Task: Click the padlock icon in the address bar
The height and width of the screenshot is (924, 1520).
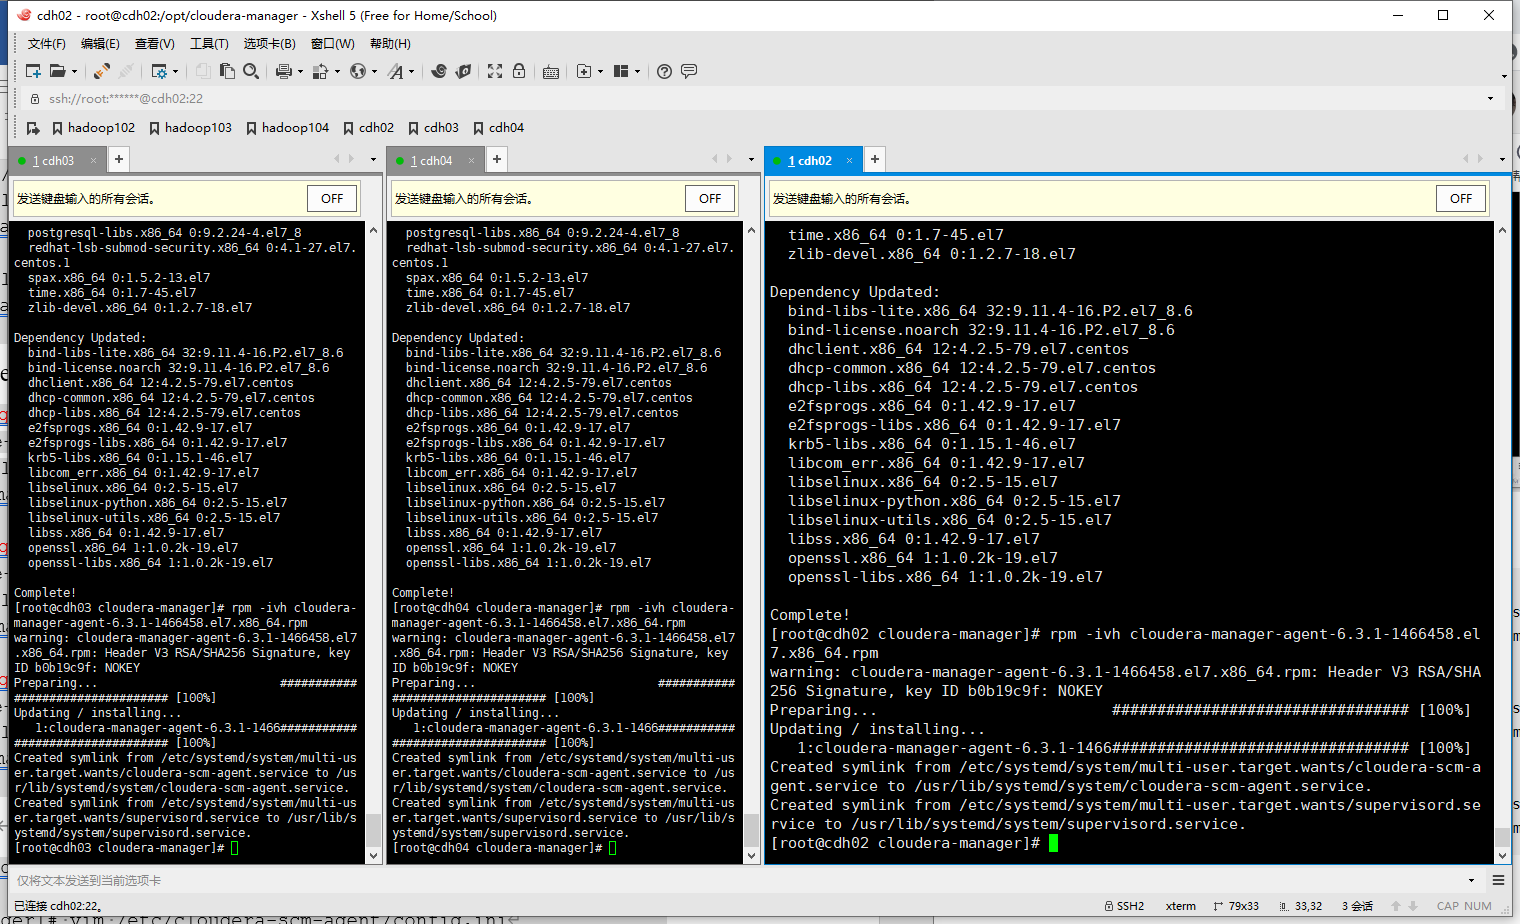Action: click(35, 99)
